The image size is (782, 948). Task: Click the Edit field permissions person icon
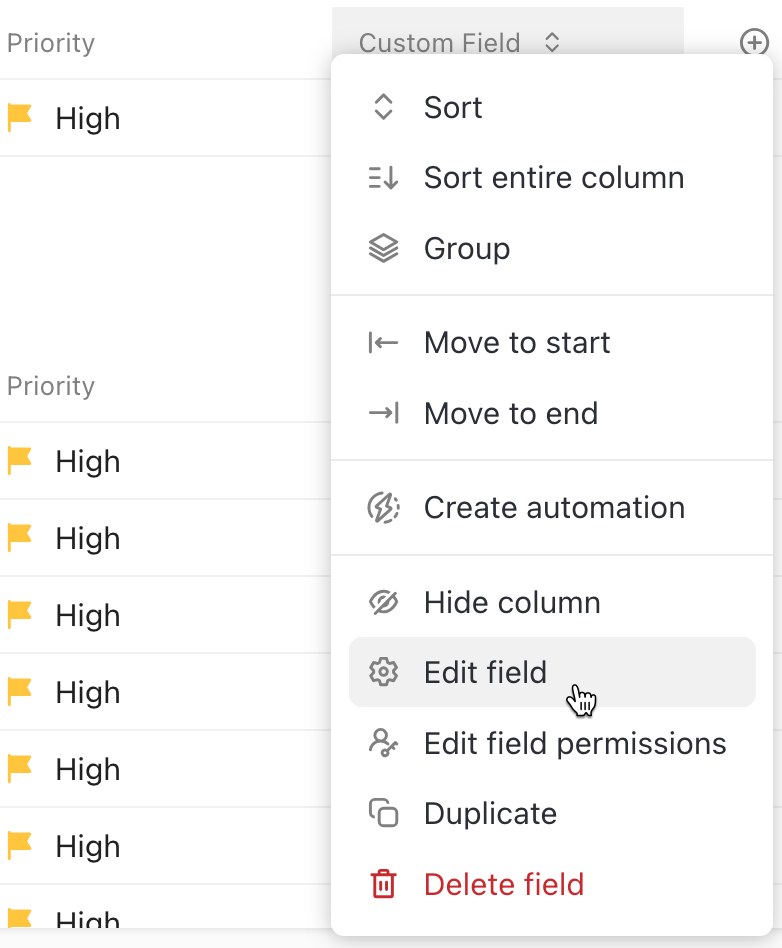(x=383, y=743)
